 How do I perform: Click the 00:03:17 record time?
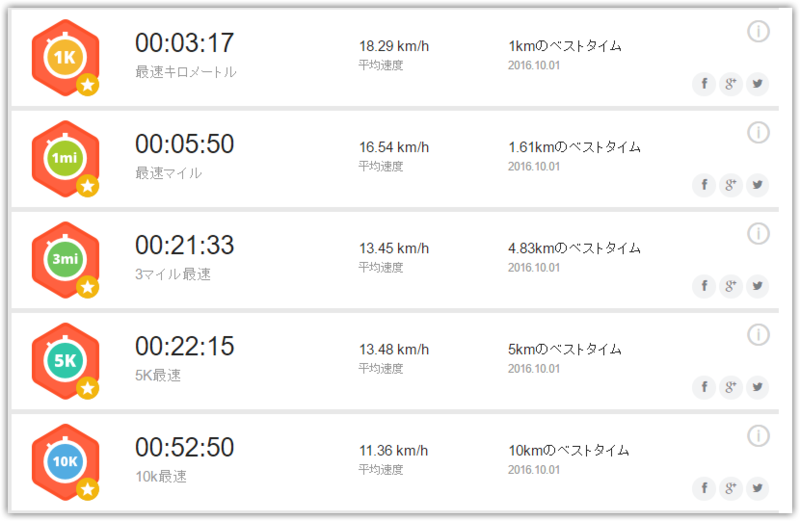click(185, 43)
